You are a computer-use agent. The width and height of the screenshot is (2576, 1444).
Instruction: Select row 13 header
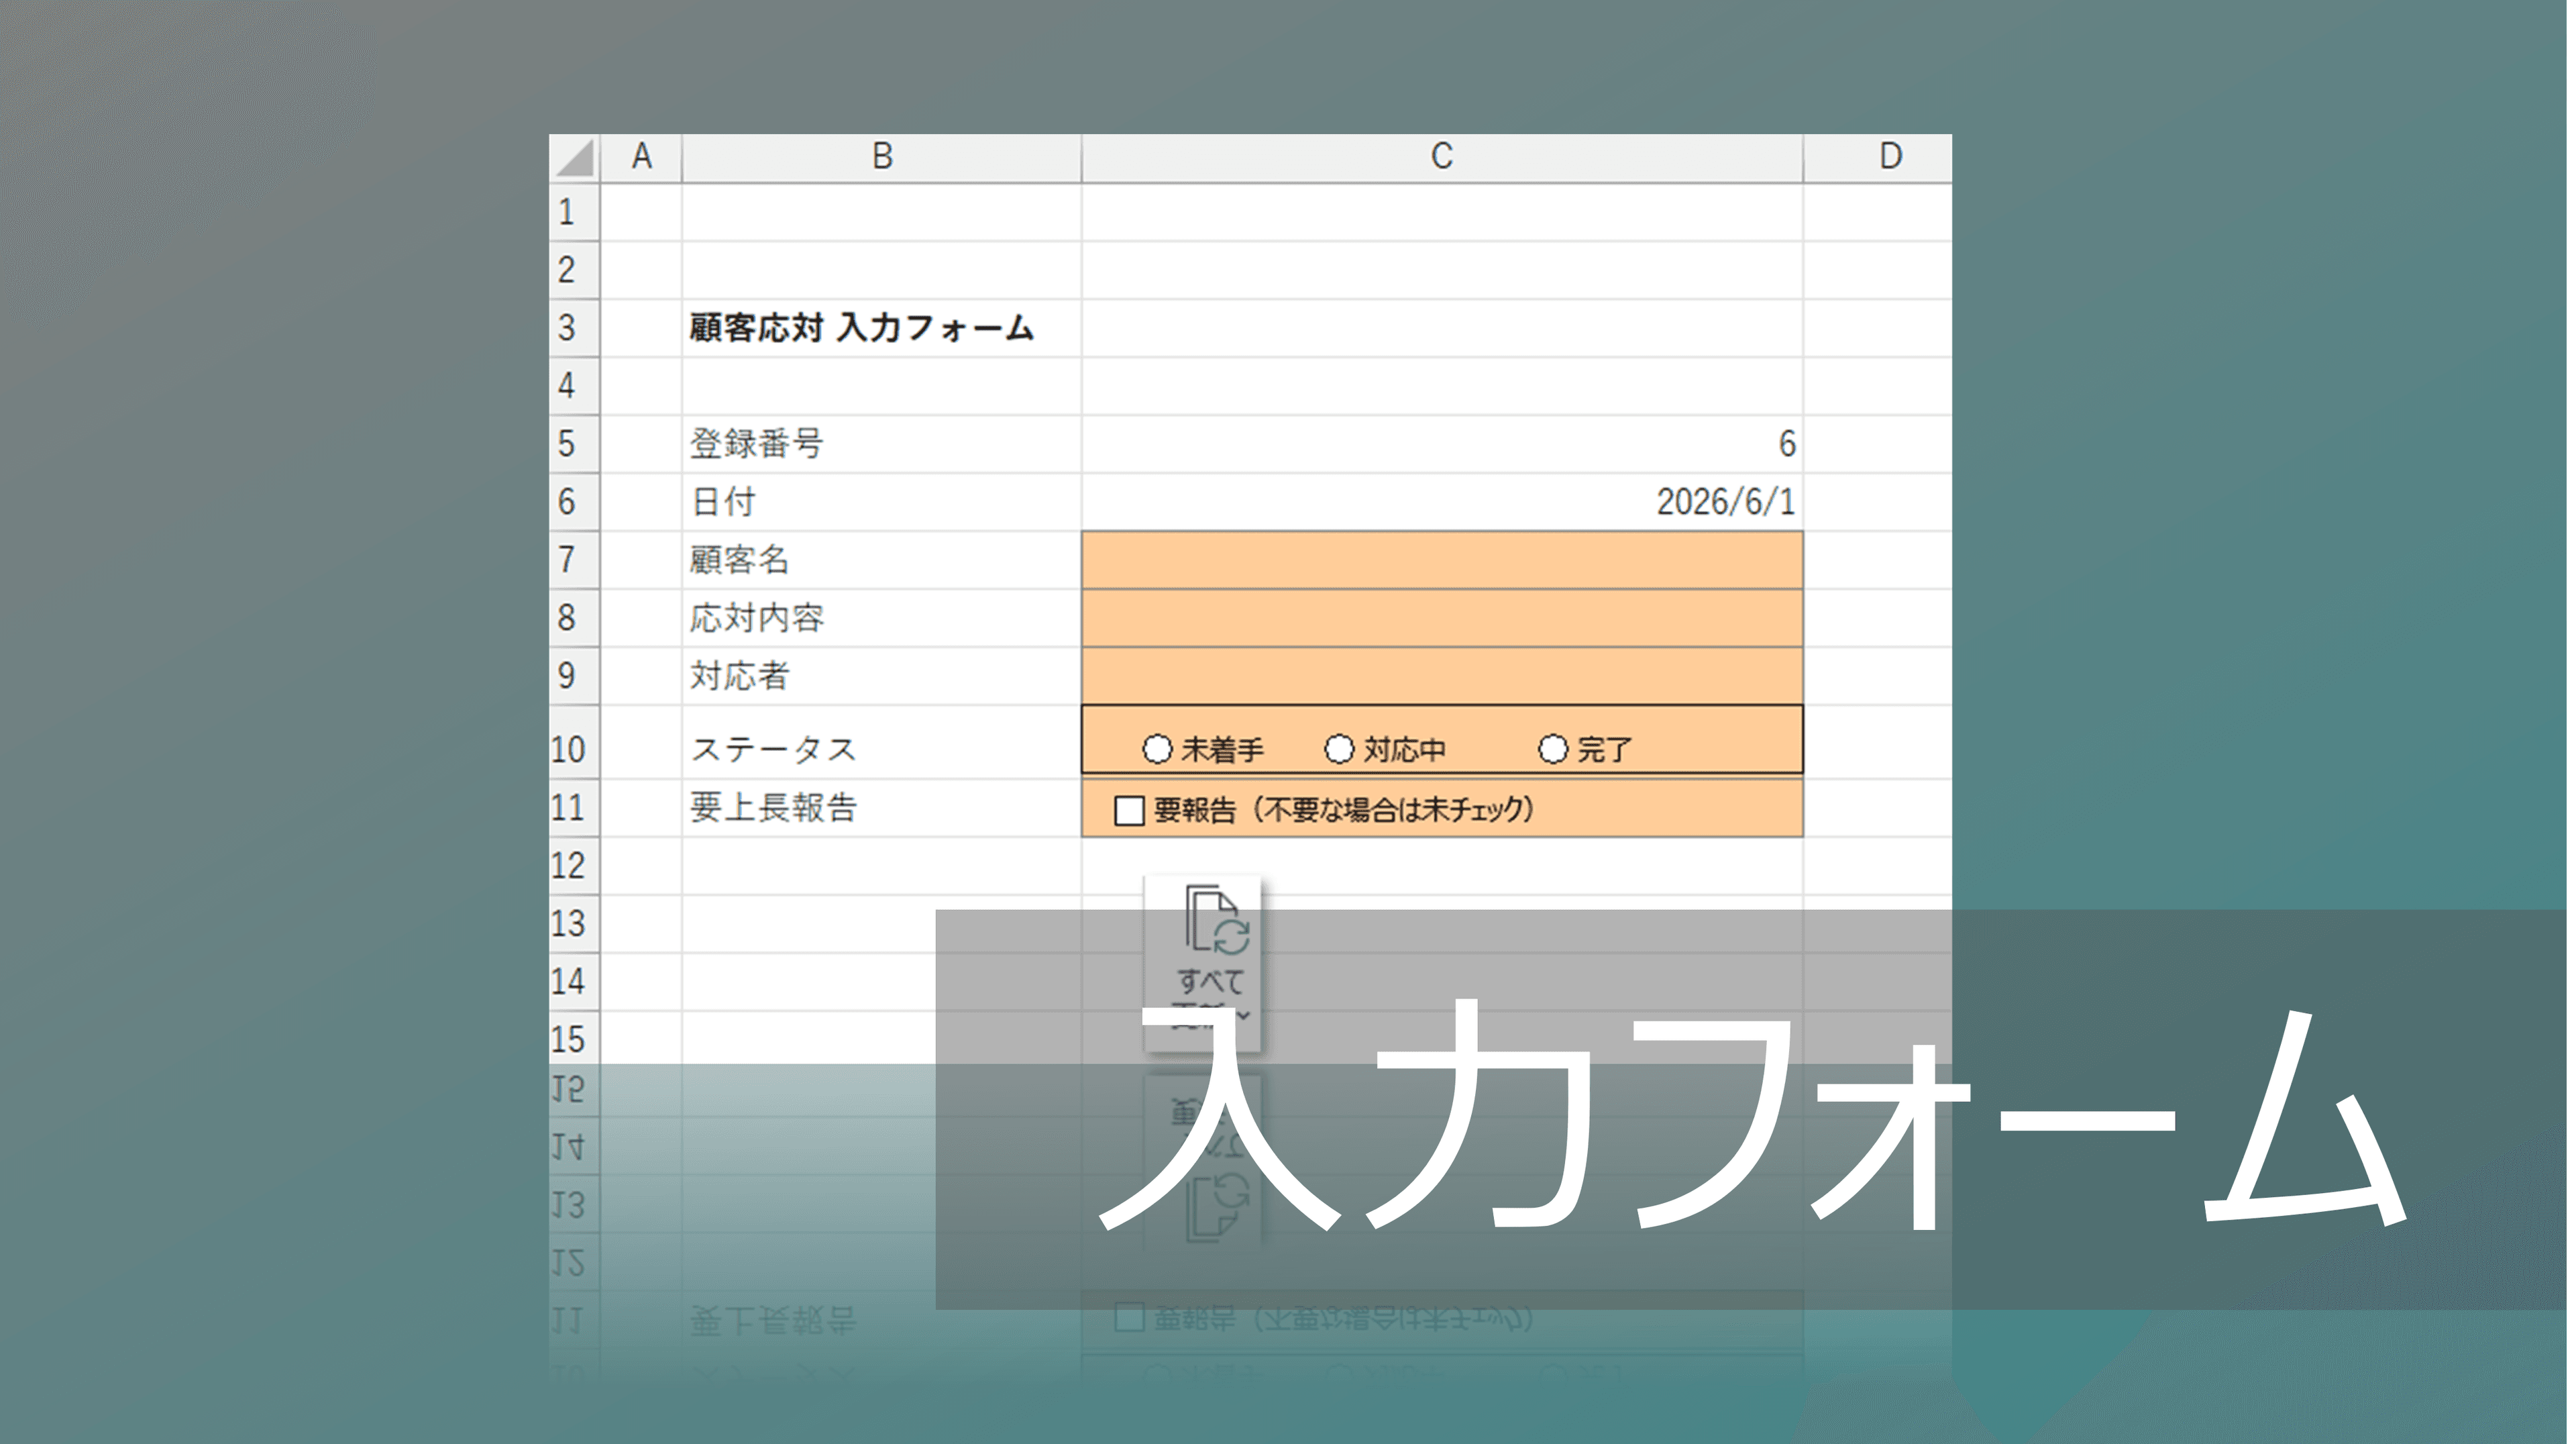[574, 924]
